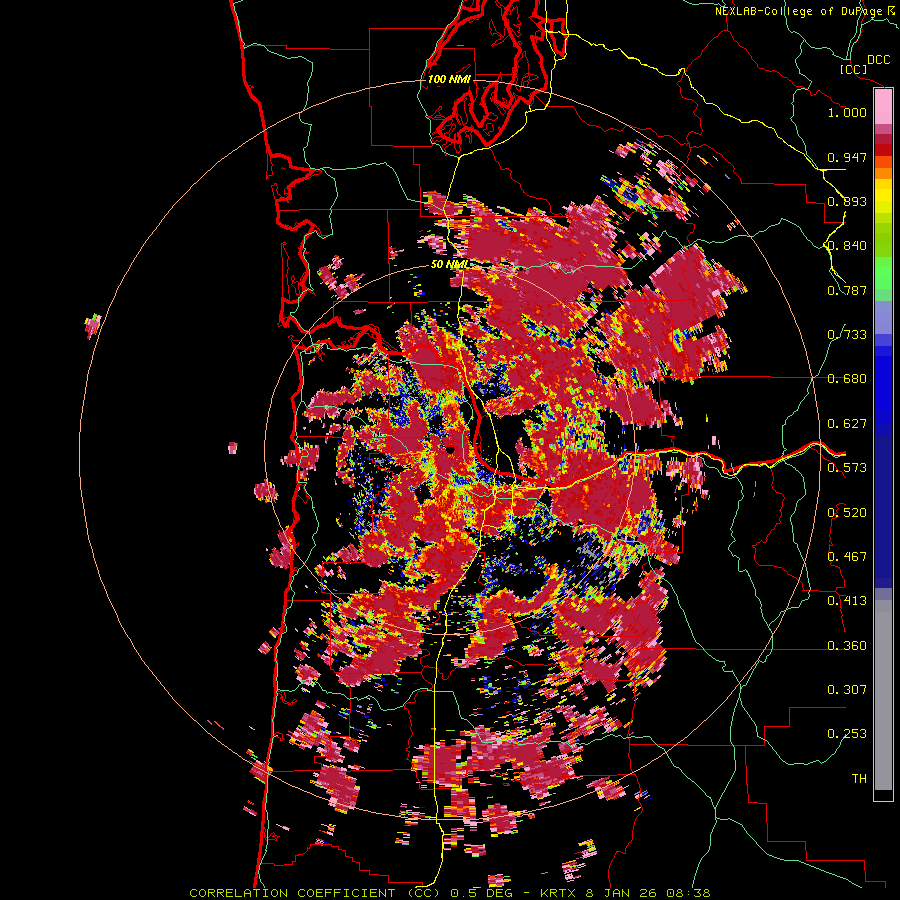This screenshot has height=900, width=900.
Task: Click the 0.467 legend value
Action: [x=847, y=557]
